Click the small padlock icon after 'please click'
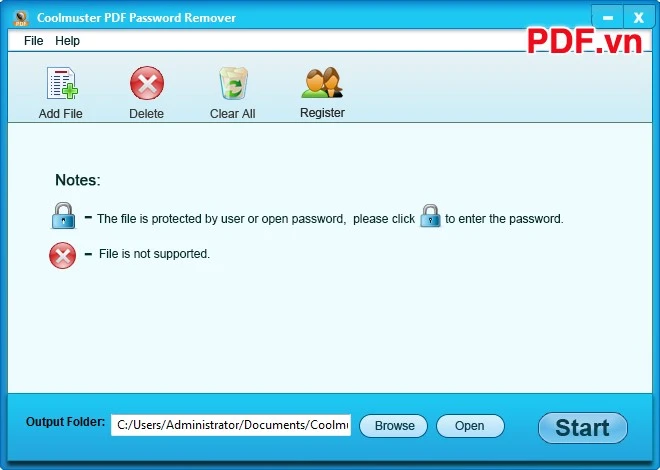This screenshot has width=660, height=470. tap(430, 216)
